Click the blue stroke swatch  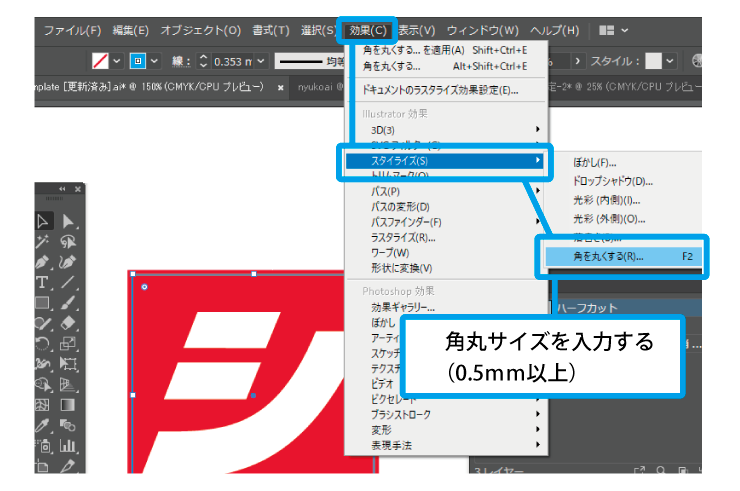(138, 61)
